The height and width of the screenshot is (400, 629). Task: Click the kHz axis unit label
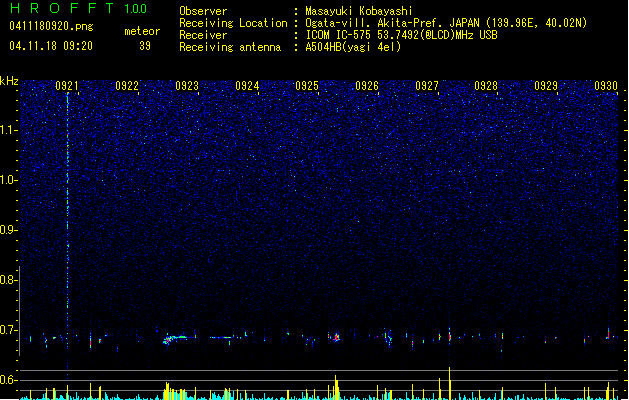tap(9, 81)
